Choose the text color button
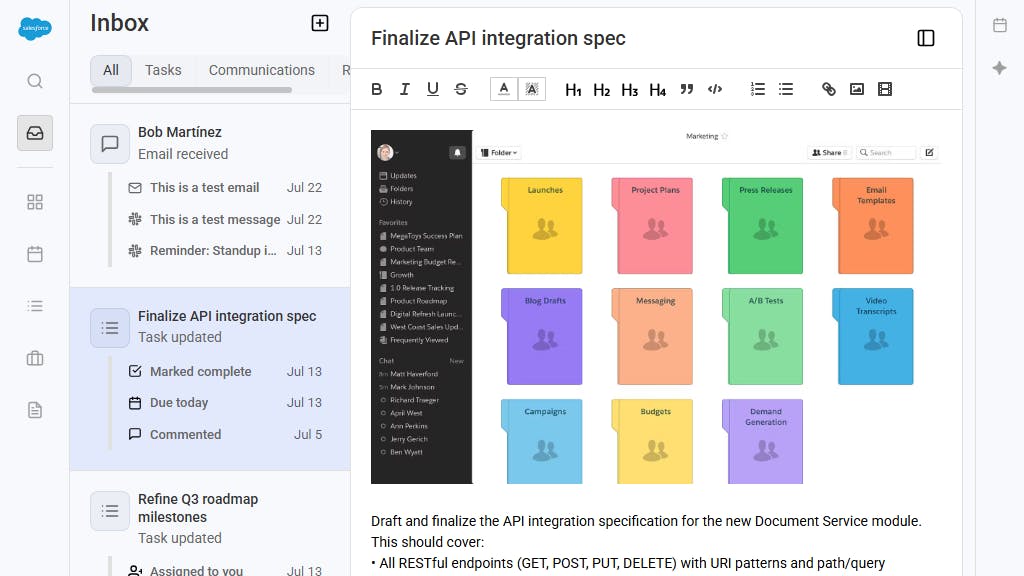 504,89
